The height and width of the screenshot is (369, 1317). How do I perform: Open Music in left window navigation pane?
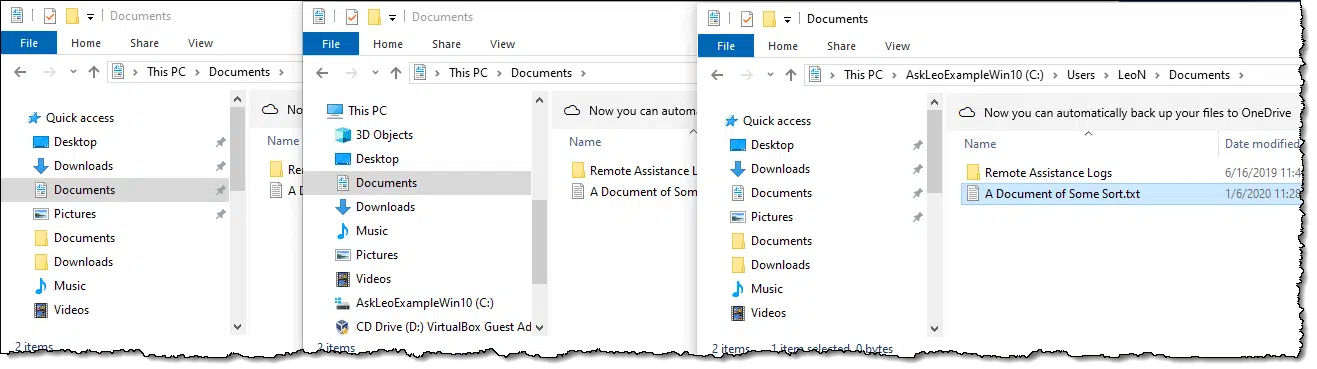(x=70, y=286)
